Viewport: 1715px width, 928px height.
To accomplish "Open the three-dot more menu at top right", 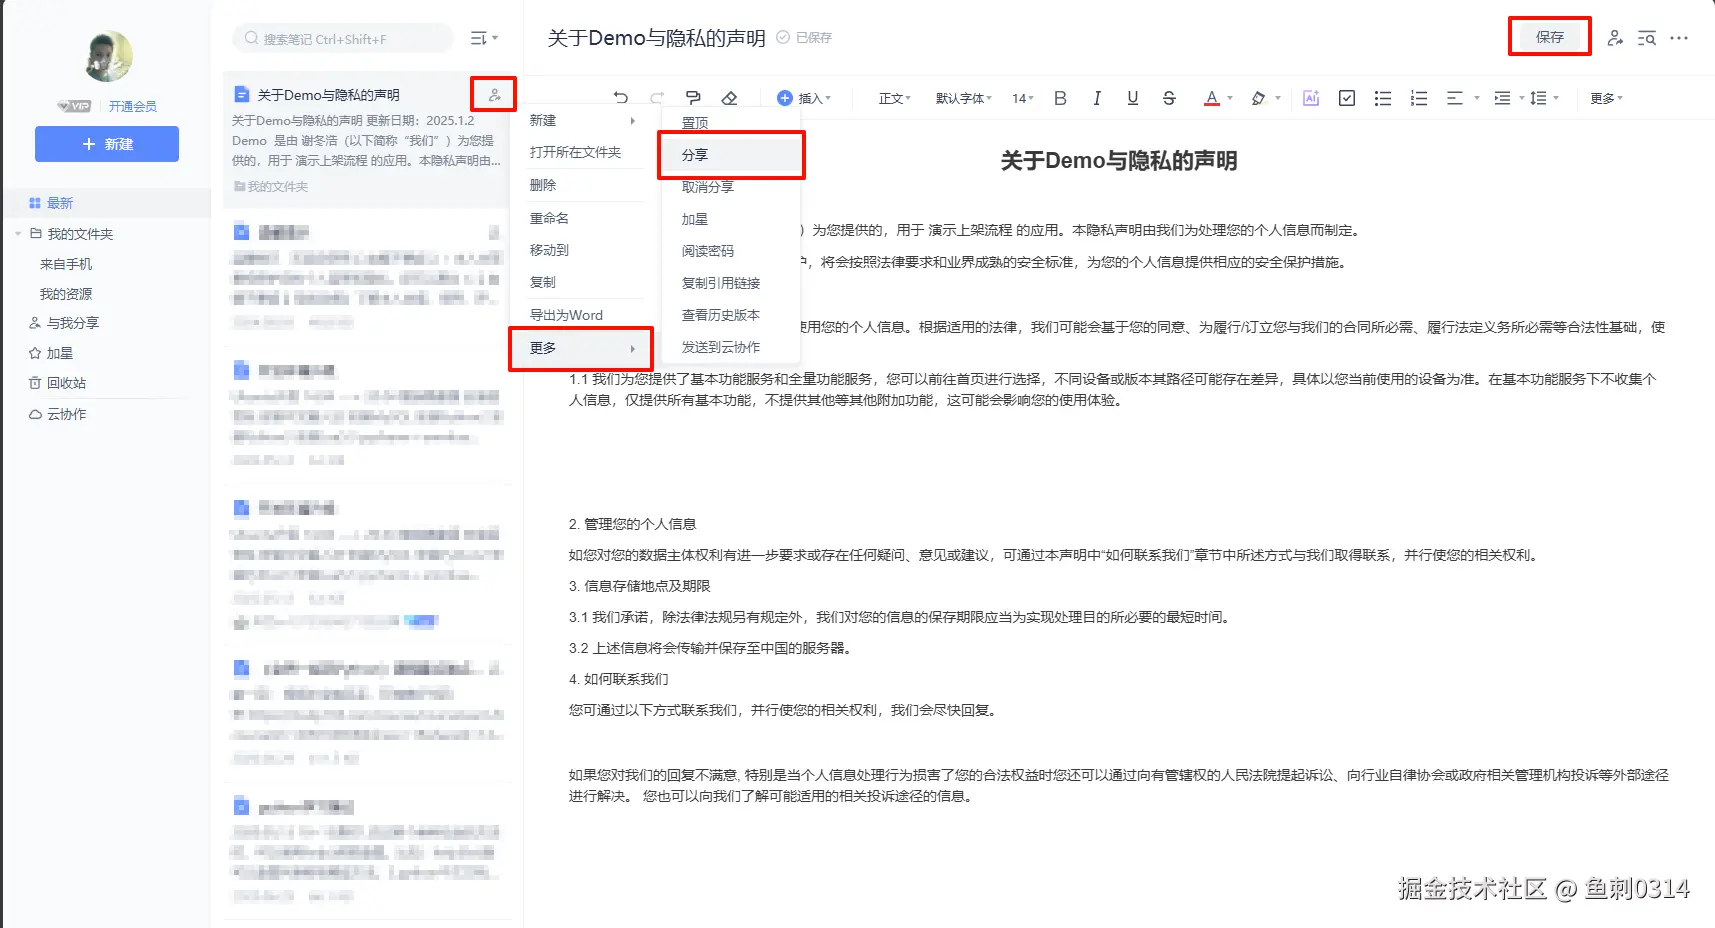I will coord(1679,38).
